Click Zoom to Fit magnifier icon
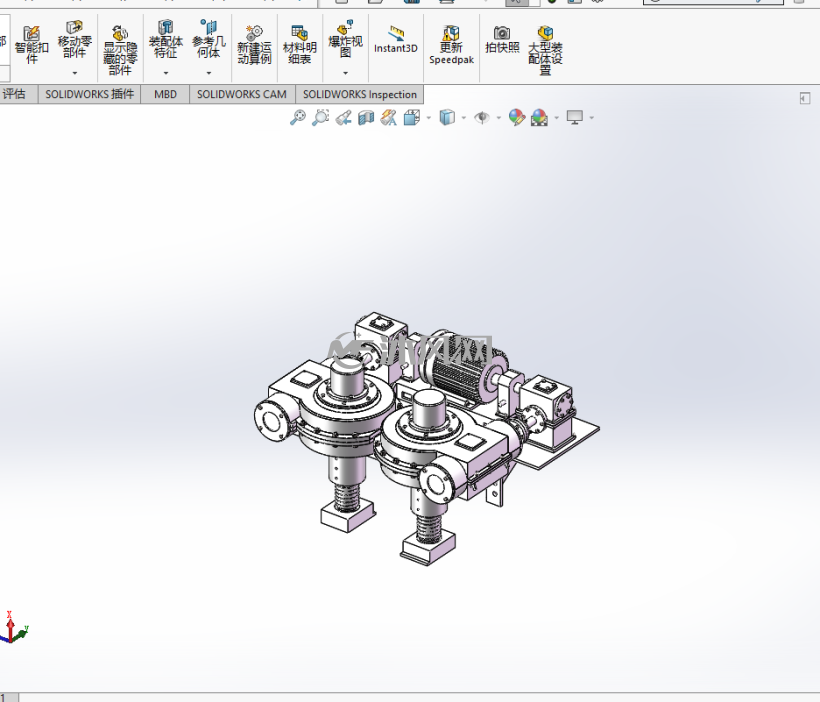The width and height of the screenshot is (820, 702). coord(298,118)
